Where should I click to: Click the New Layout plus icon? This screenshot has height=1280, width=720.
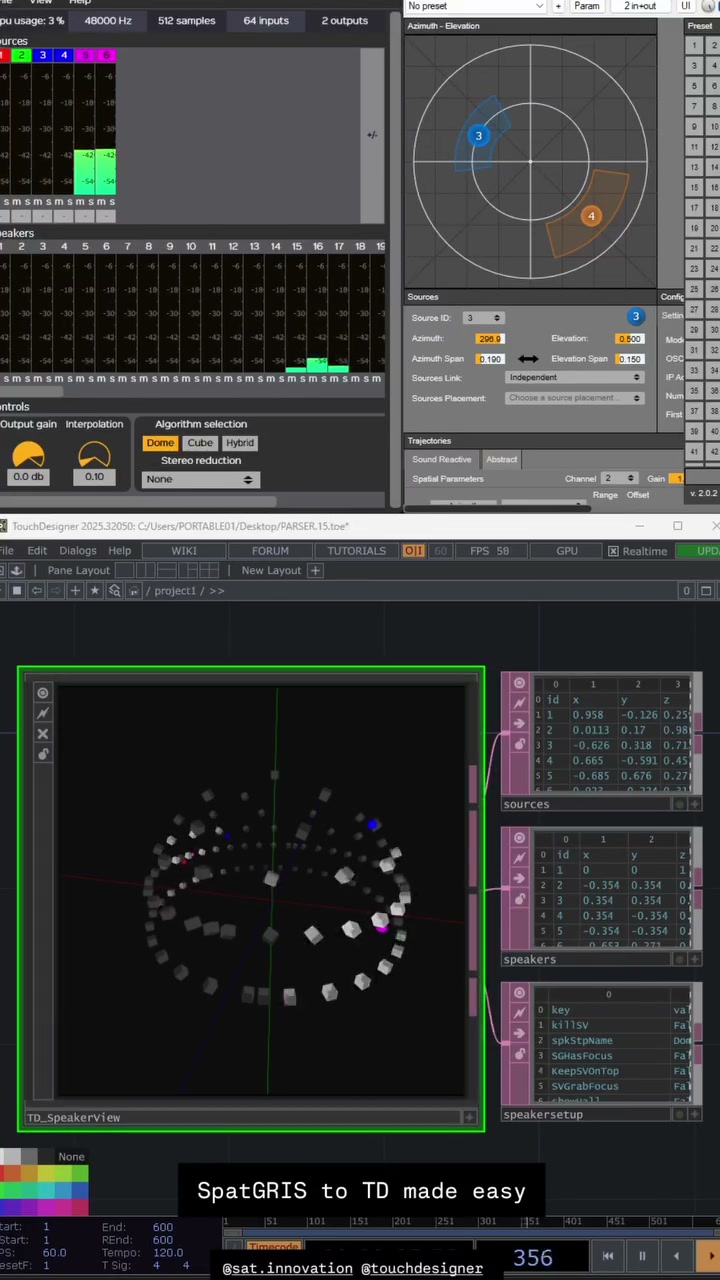click(315, 570)
